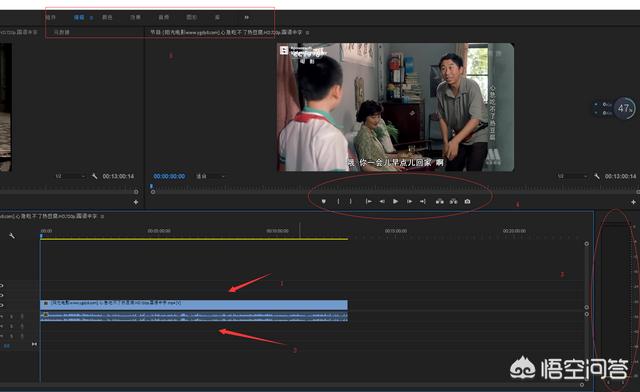Click the Source monitor preview image
The image size is (640, 392).
pos(6,107)
